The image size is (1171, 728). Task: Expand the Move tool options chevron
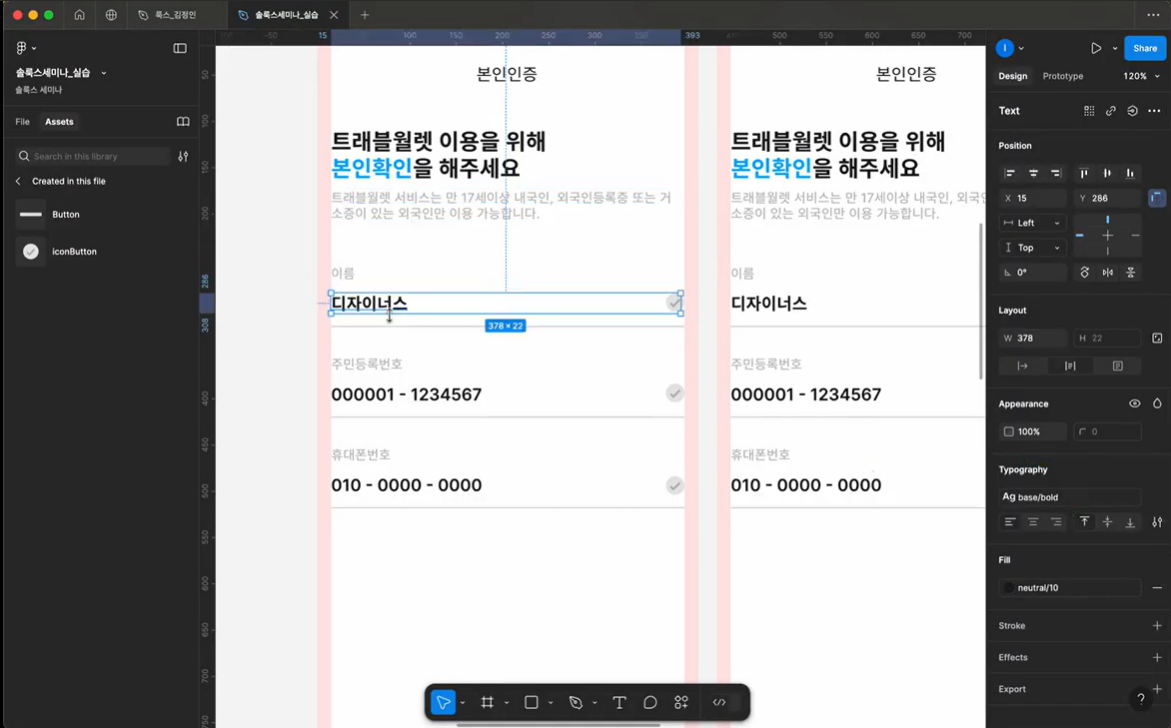pyautogui.click(x=463, y=703)
